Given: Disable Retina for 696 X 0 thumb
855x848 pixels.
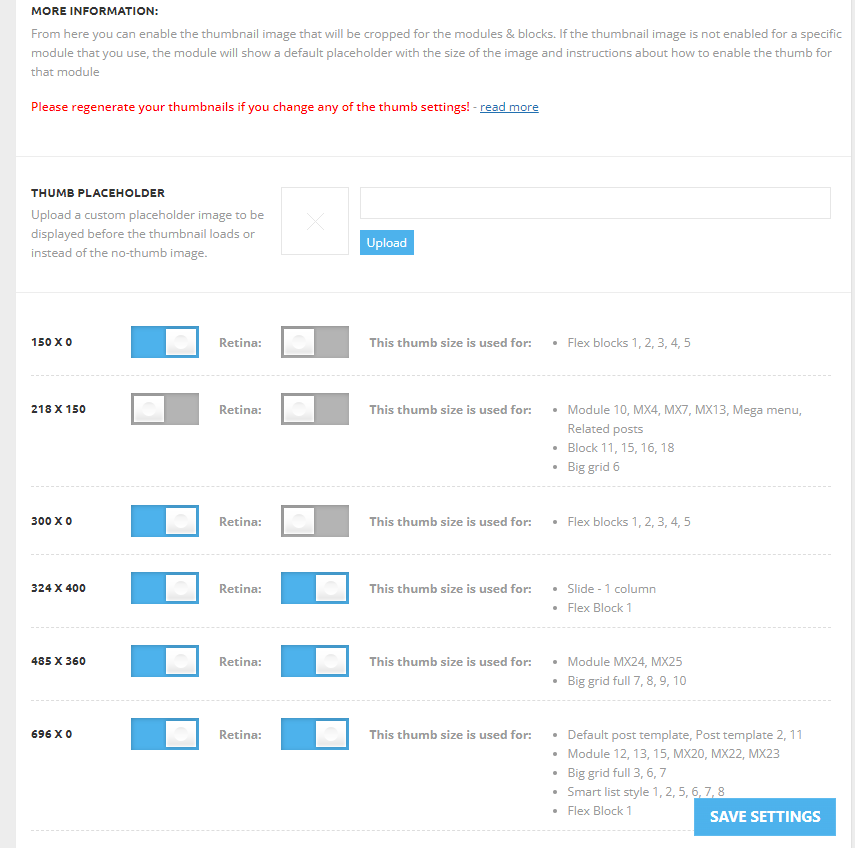Looking at the screenshot, I should tap(315, 734).
